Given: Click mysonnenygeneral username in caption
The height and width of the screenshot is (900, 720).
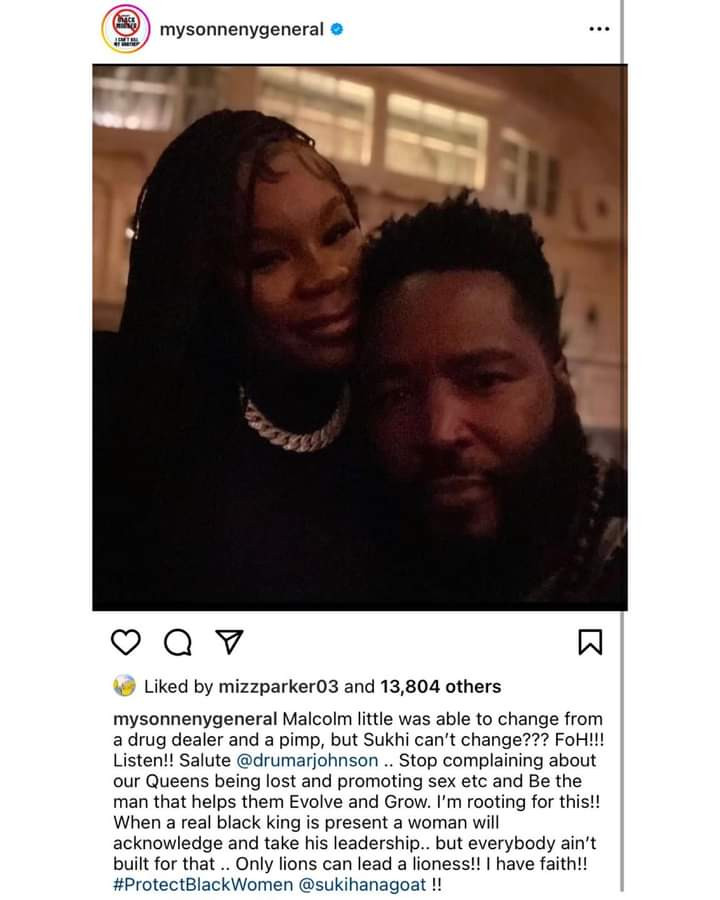Looking at the screenshot, I should (195, 719).
